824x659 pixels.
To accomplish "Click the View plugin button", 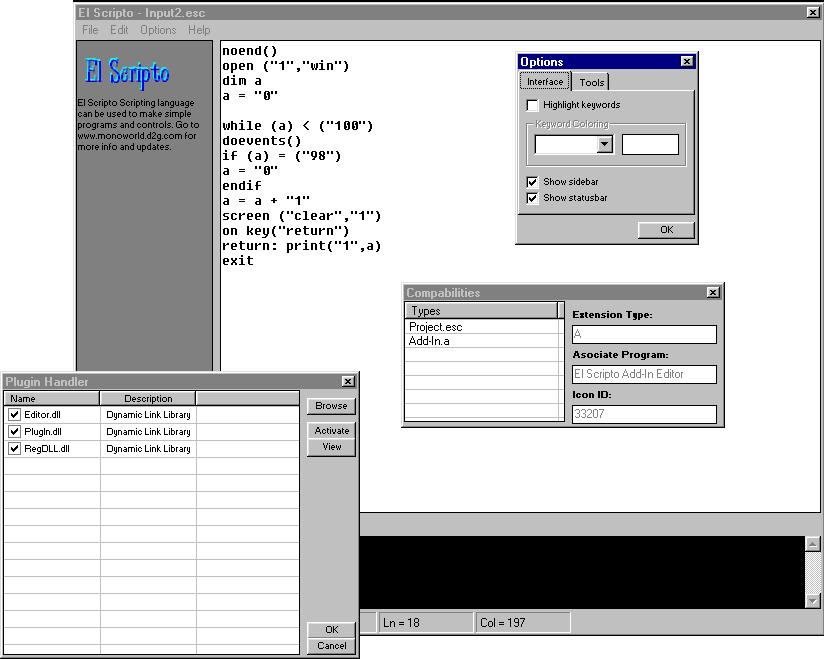I will point(331,447).
